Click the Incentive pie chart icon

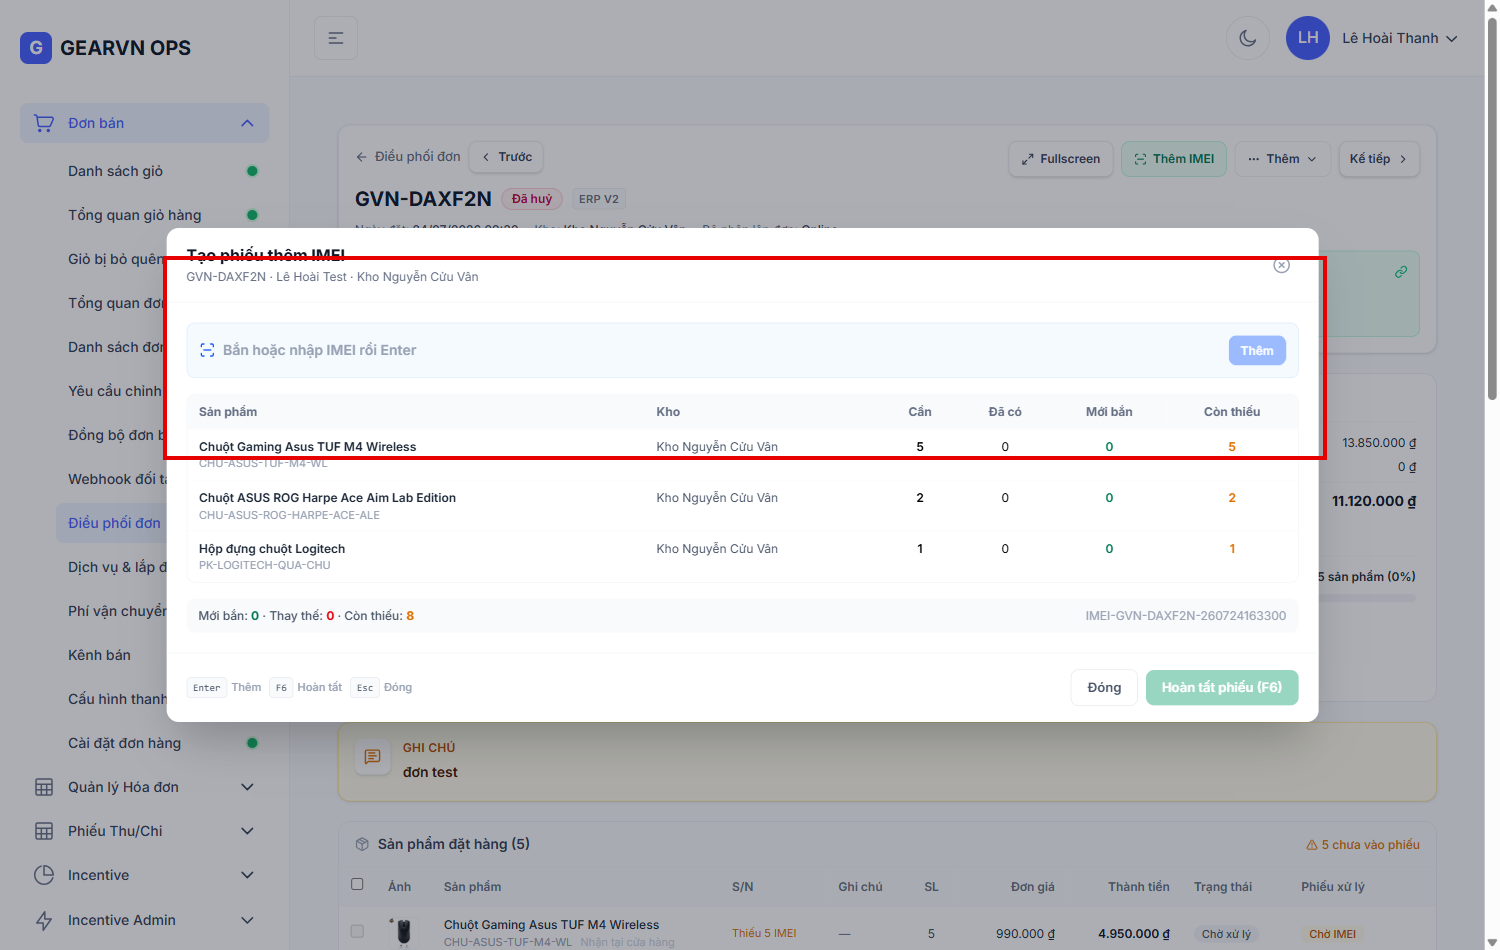(44, 875)
